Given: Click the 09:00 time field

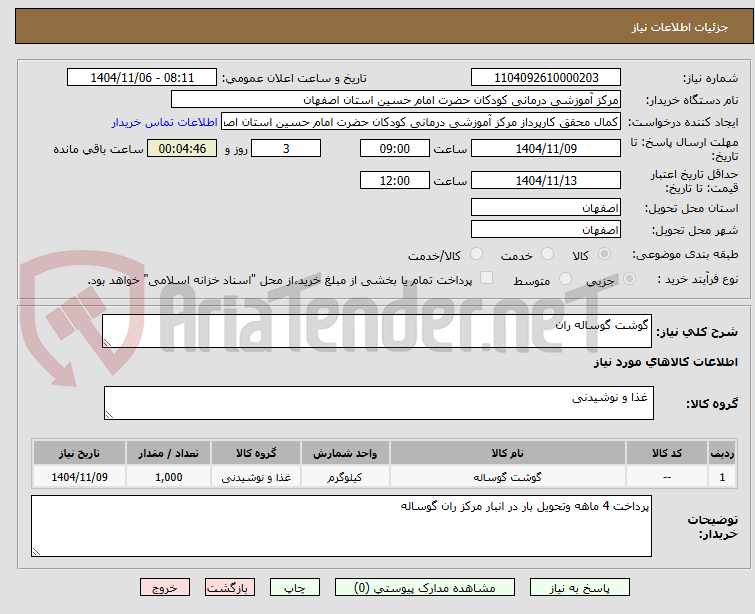Looking at the screenshot, I should (x=395, y=148).
